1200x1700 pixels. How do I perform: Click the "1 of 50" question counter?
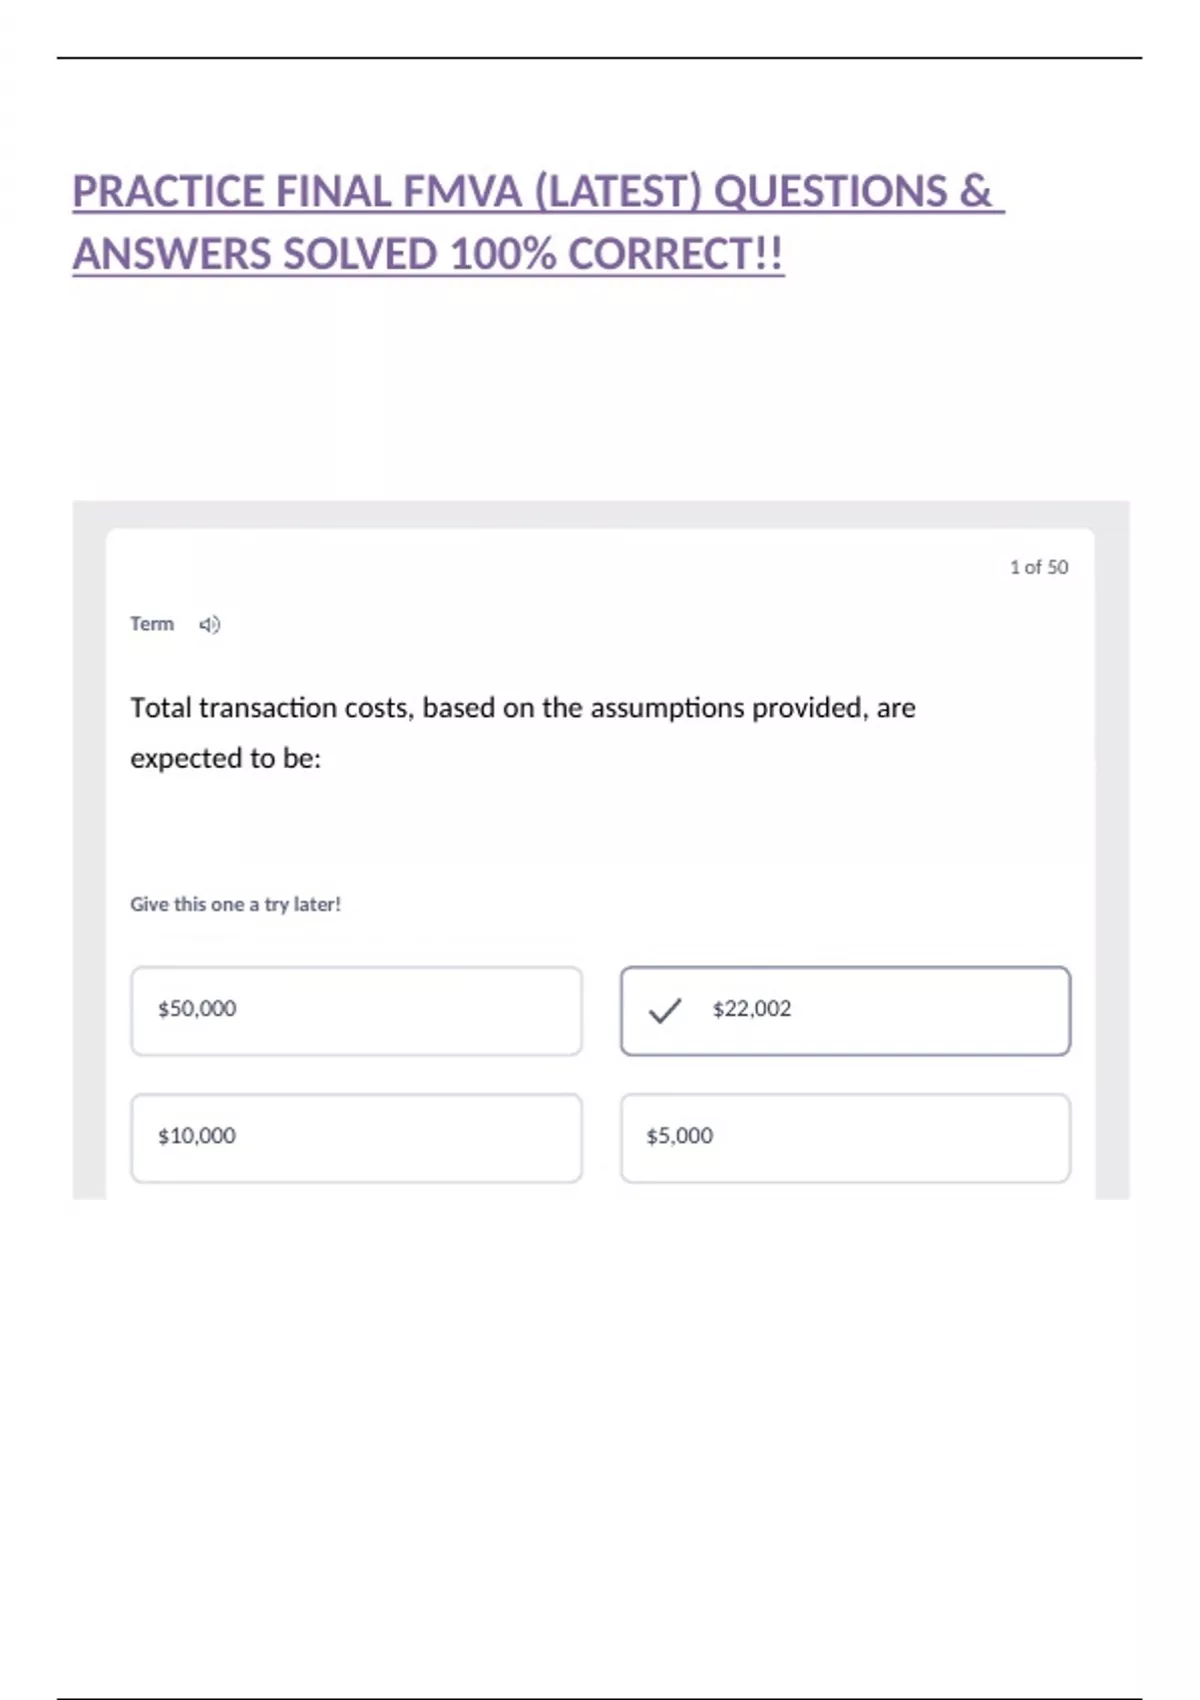1038,567
